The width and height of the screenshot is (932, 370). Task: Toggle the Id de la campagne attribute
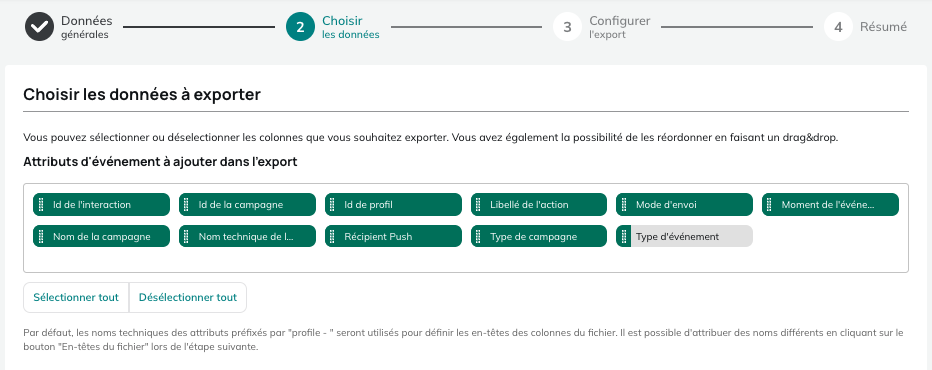(247, 205)
